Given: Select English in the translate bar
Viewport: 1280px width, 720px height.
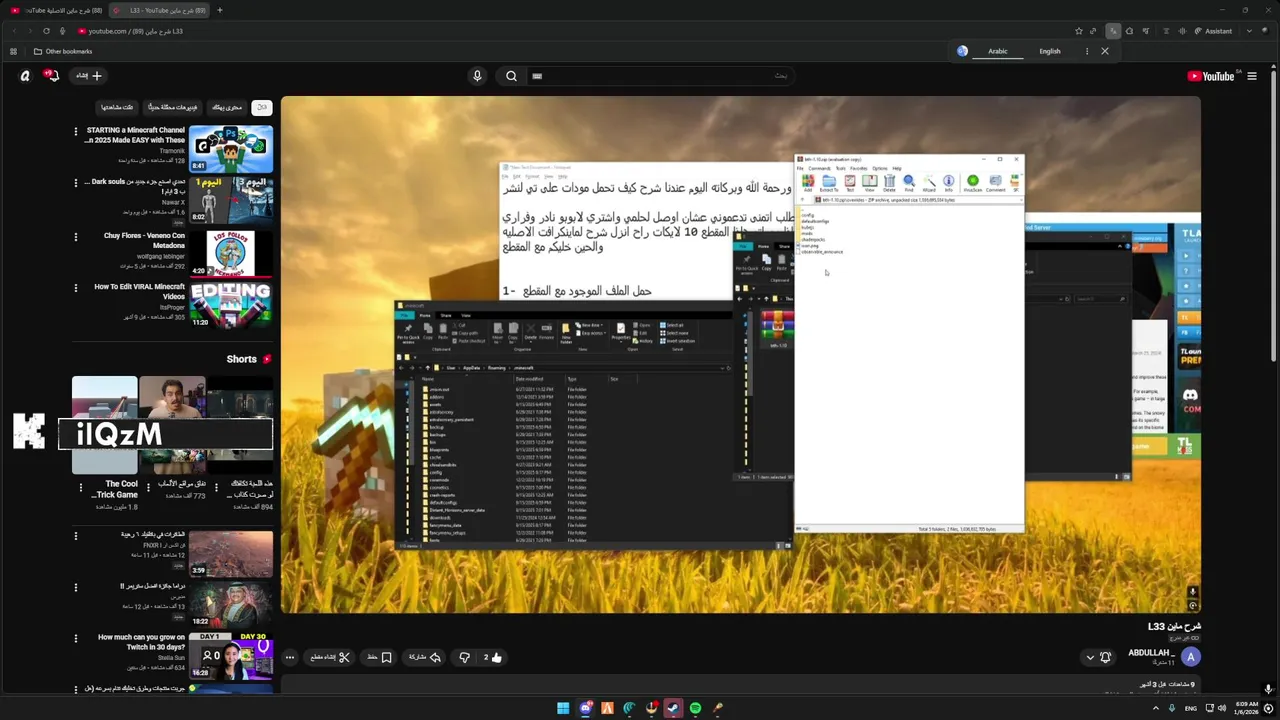Looking at the screenshot, I should (1050, 51).
